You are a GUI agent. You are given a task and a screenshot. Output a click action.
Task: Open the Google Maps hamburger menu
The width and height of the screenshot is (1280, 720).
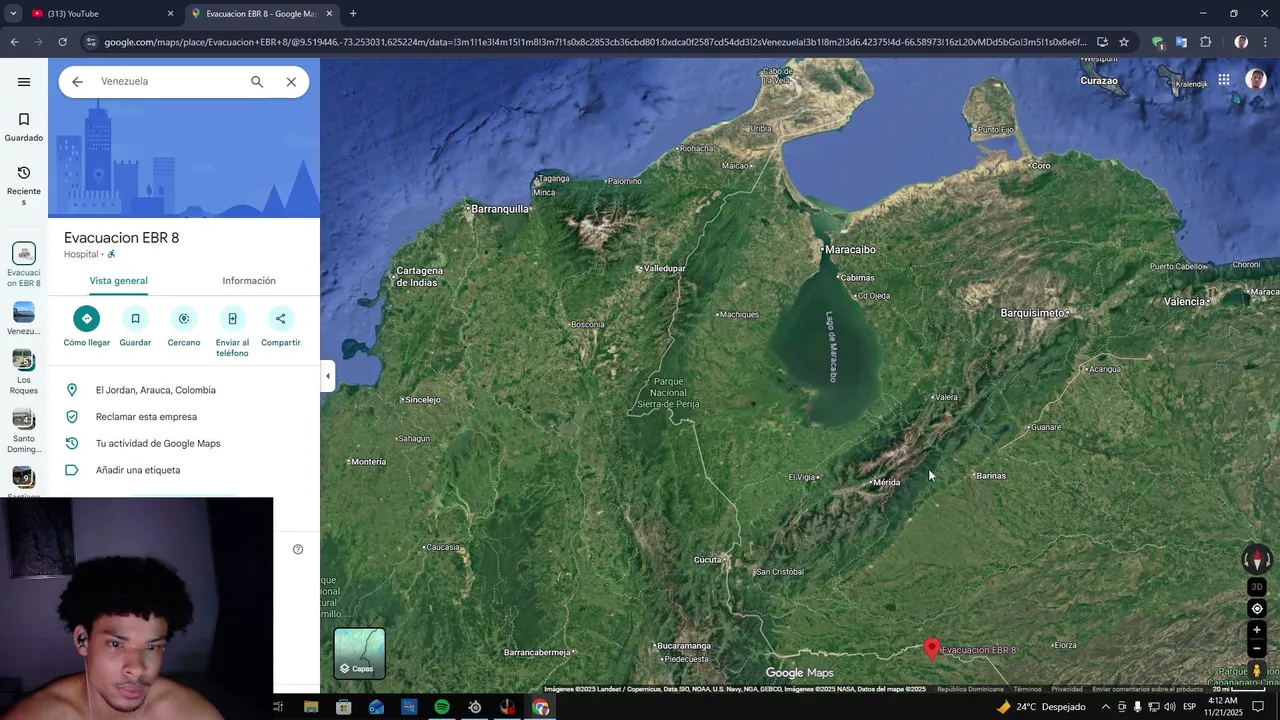pos(24,82)
